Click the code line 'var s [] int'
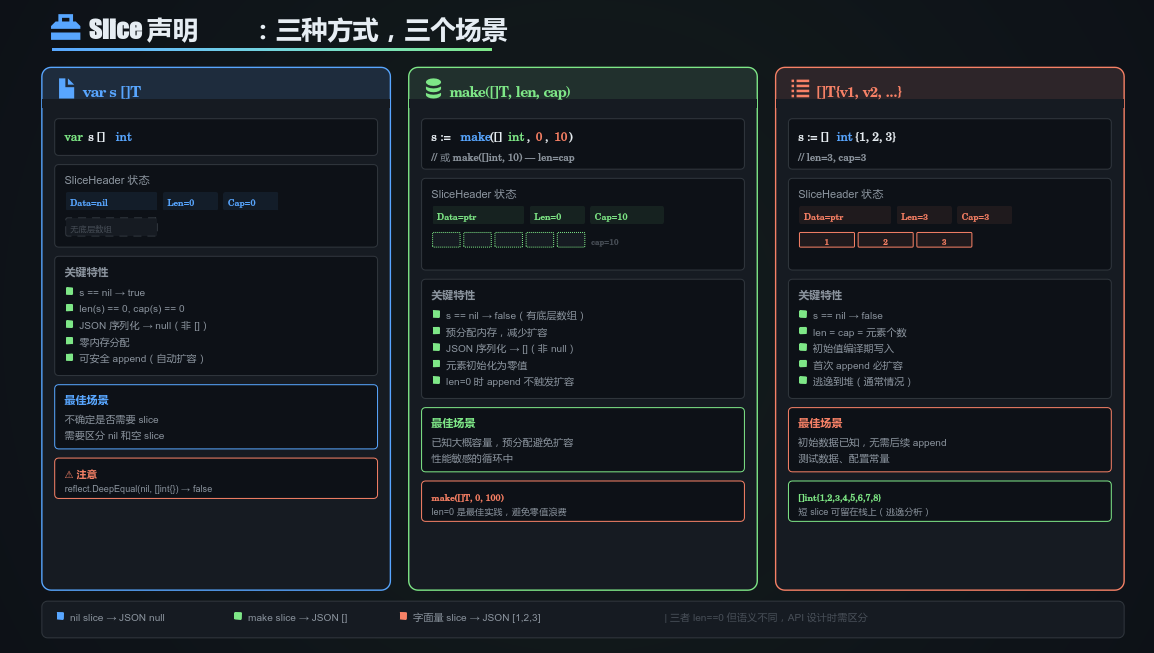The width and height of the screenshot is (1154, 653). (x=98, y=137)
